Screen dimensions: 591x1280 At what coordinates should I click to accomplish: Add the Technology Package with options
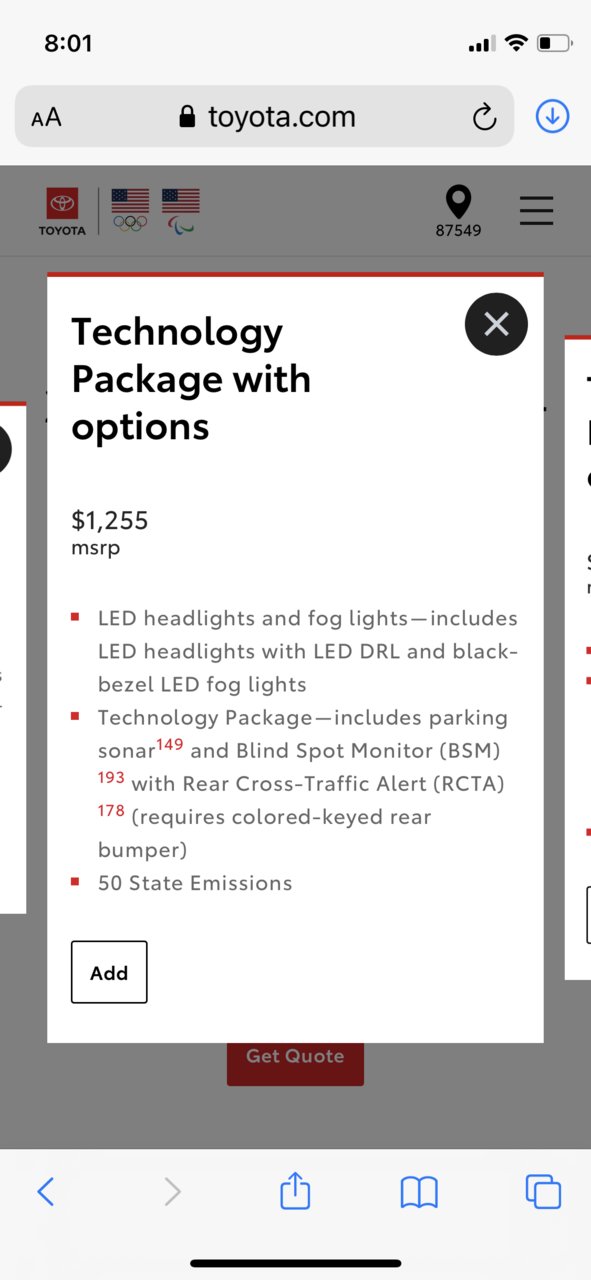point(109,972)
